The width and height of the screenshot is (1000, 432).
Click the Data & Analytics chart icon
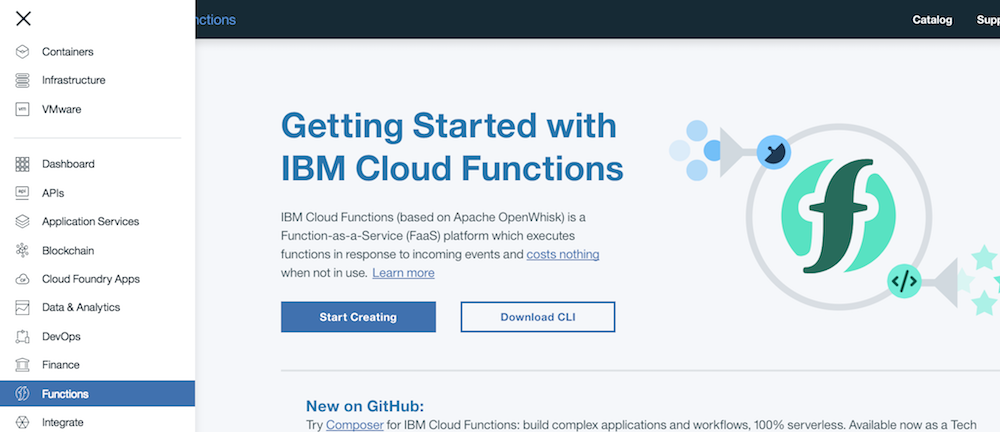tap(22, 308)
